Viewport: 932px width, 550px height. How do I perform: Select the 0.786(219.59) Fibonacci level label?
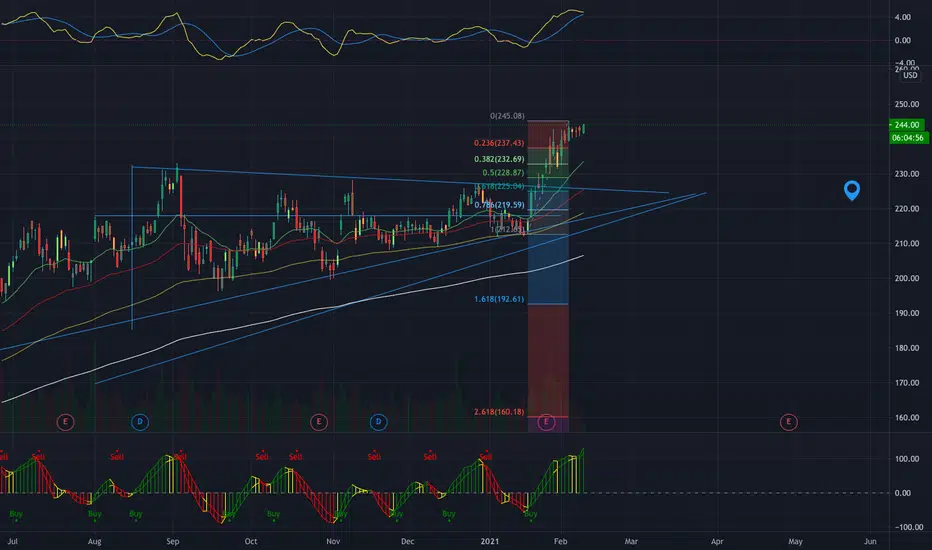[x=499, y=205]
